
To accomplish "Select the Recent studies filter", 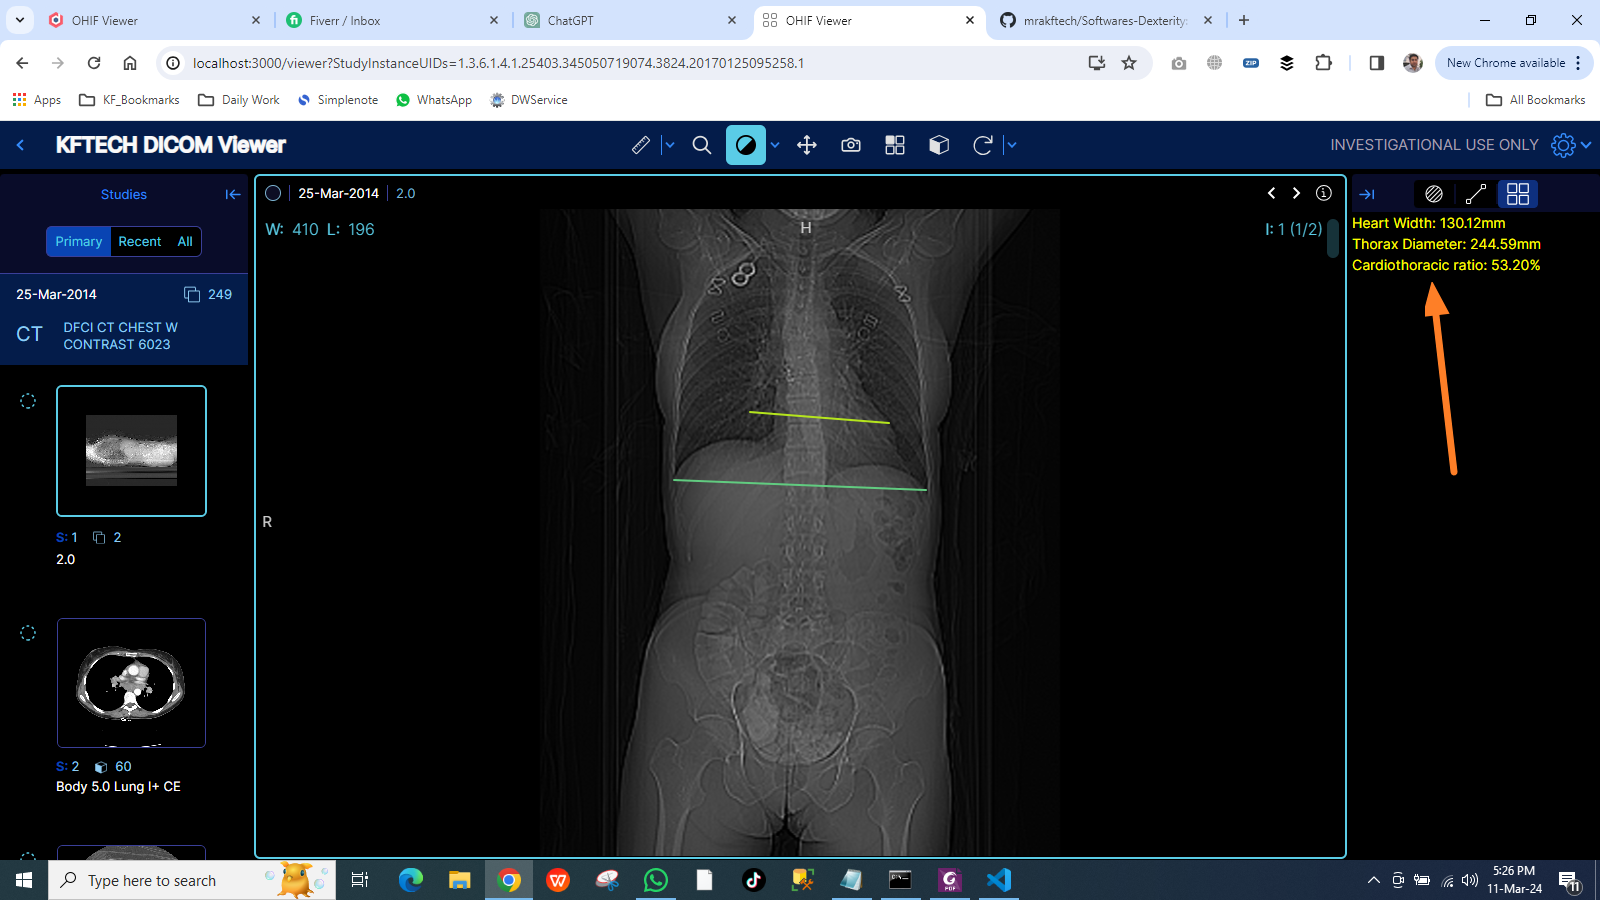I will click(140, 241).
